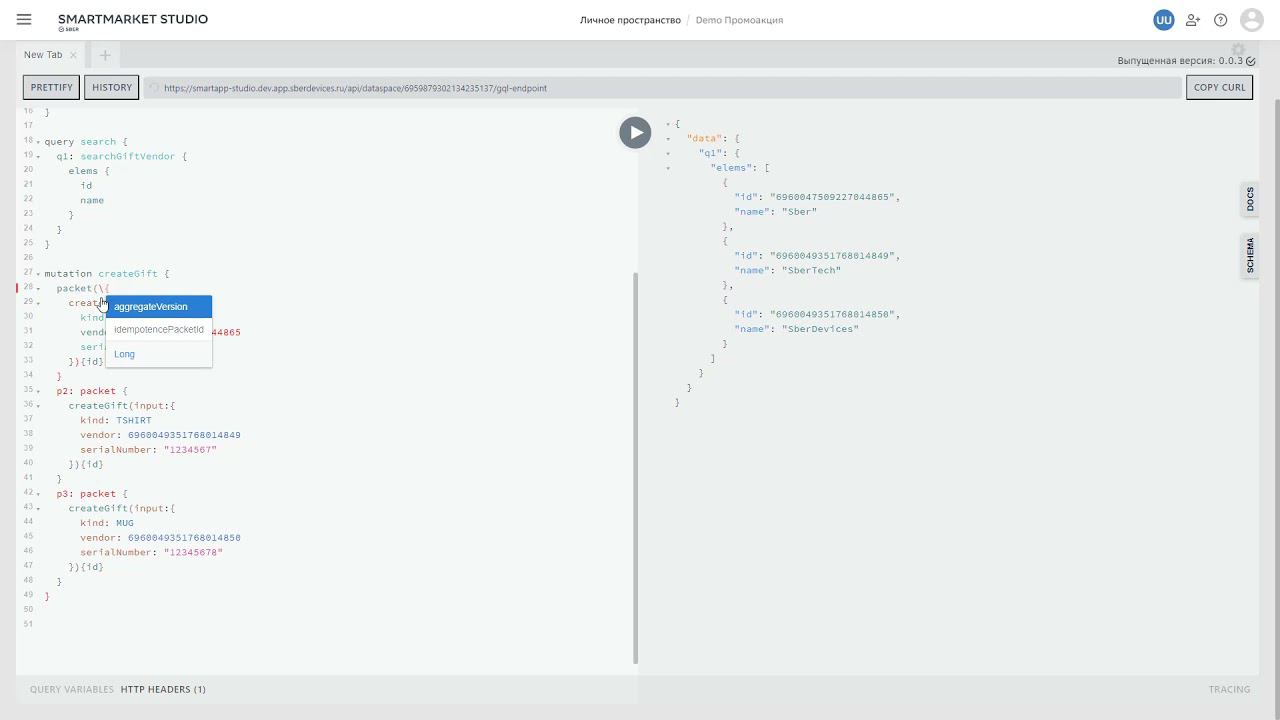Open the Tracing panel

tap(1229, 689)
